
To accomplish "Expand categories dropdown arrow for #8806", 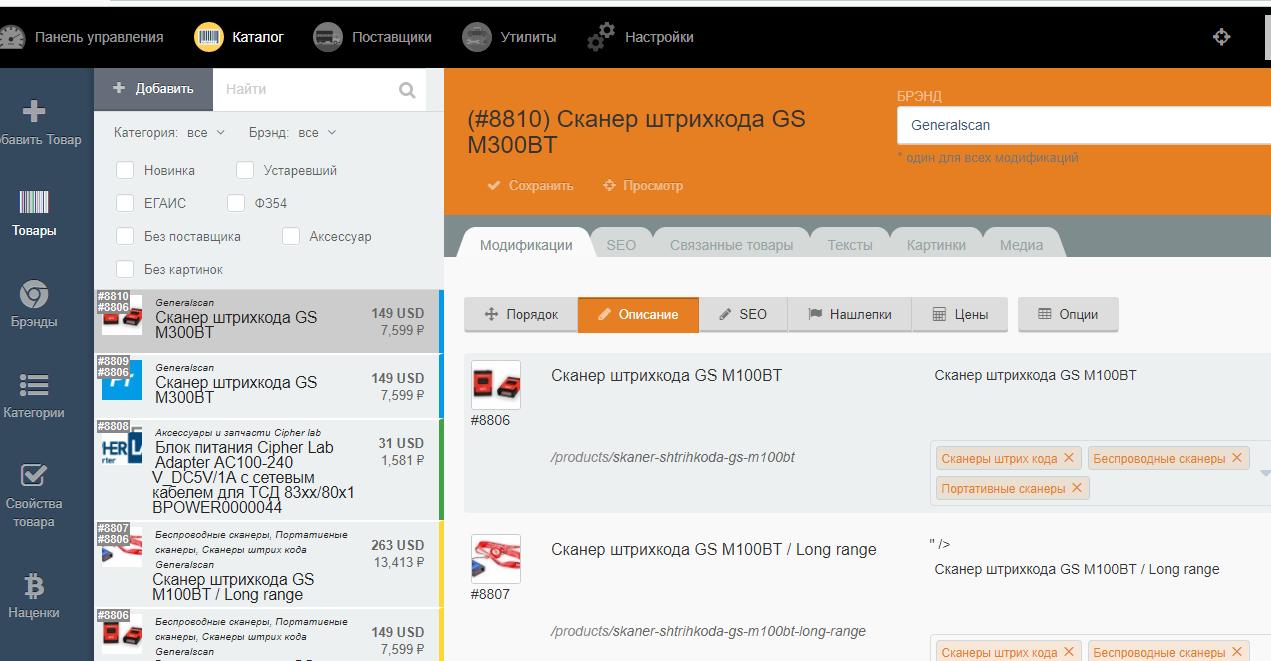I will click(1263, 473).
